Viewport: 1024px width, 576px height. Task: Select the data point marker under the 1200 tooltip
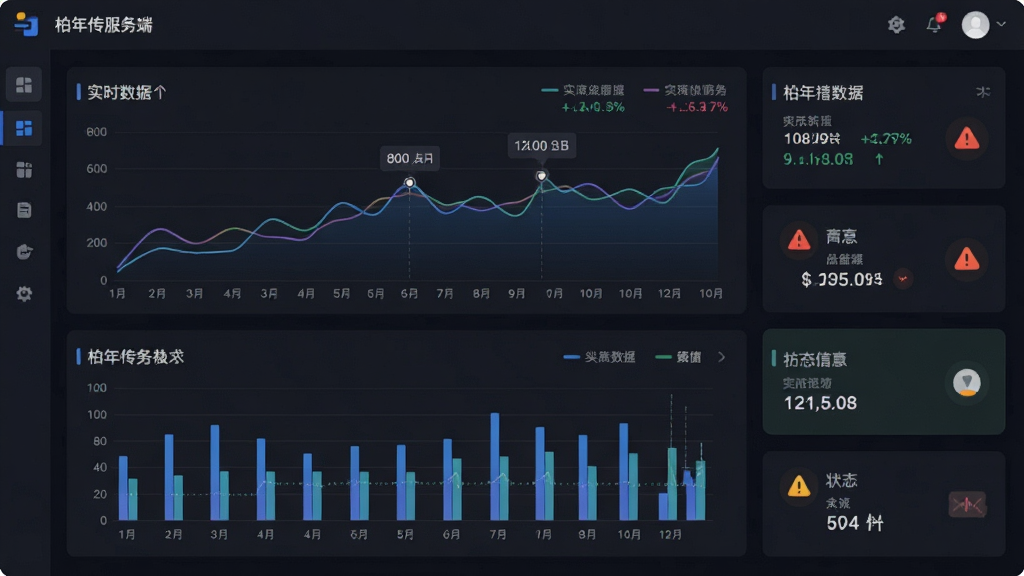coord(541,176)
